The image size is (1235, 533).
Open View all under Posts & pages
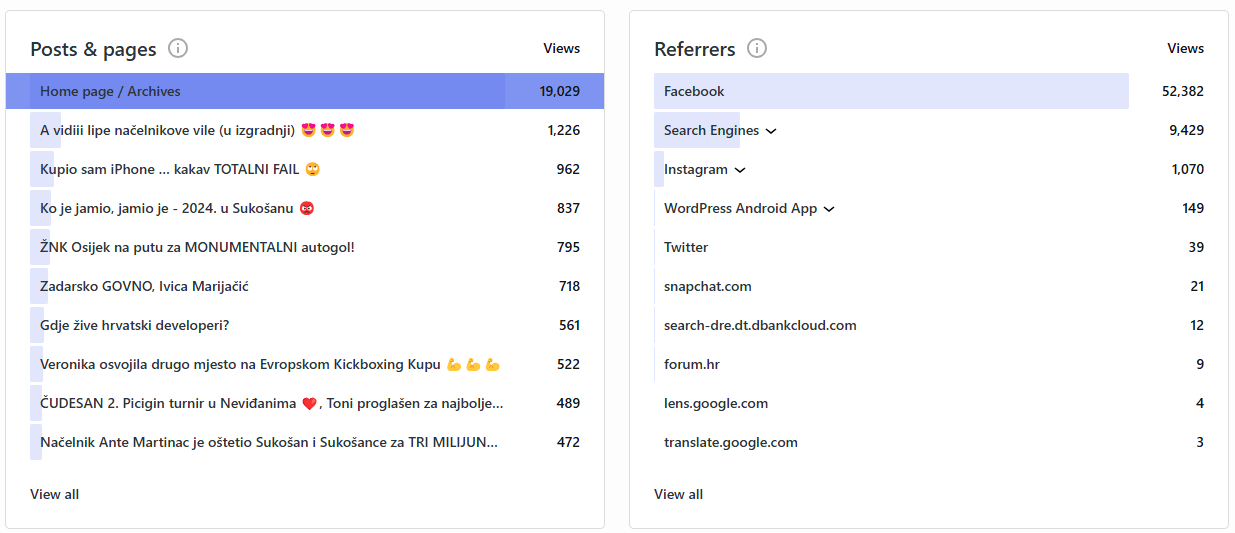point(54,494)
